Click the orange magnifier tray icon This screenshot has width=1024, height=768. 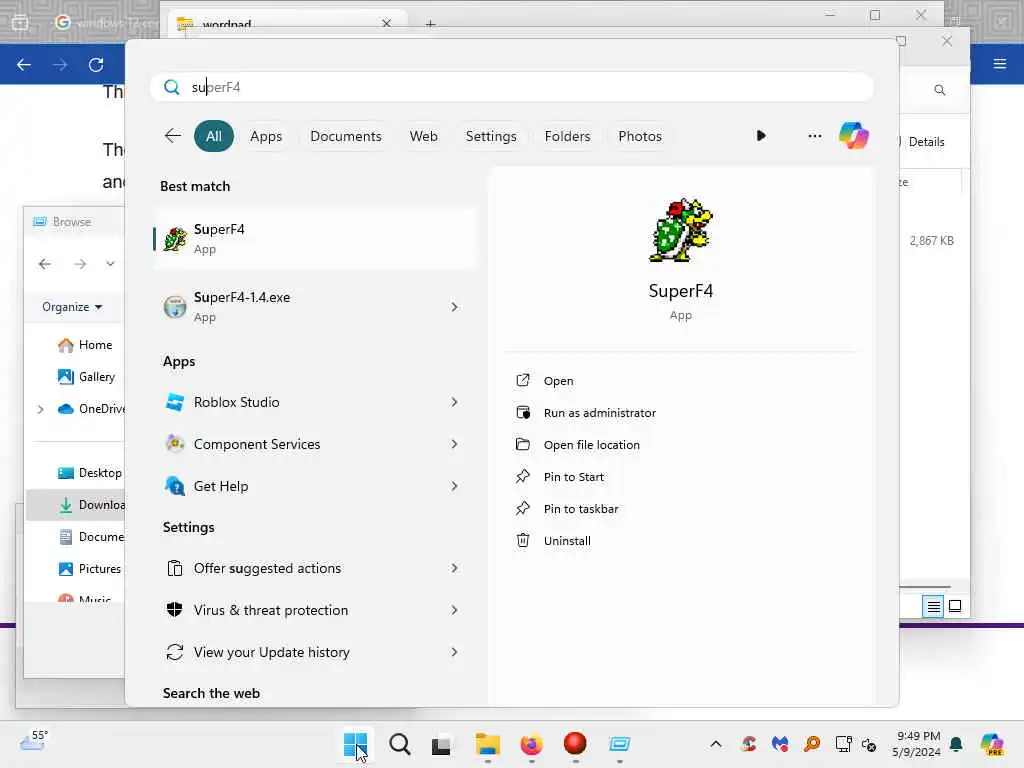(x=812, y=744)
